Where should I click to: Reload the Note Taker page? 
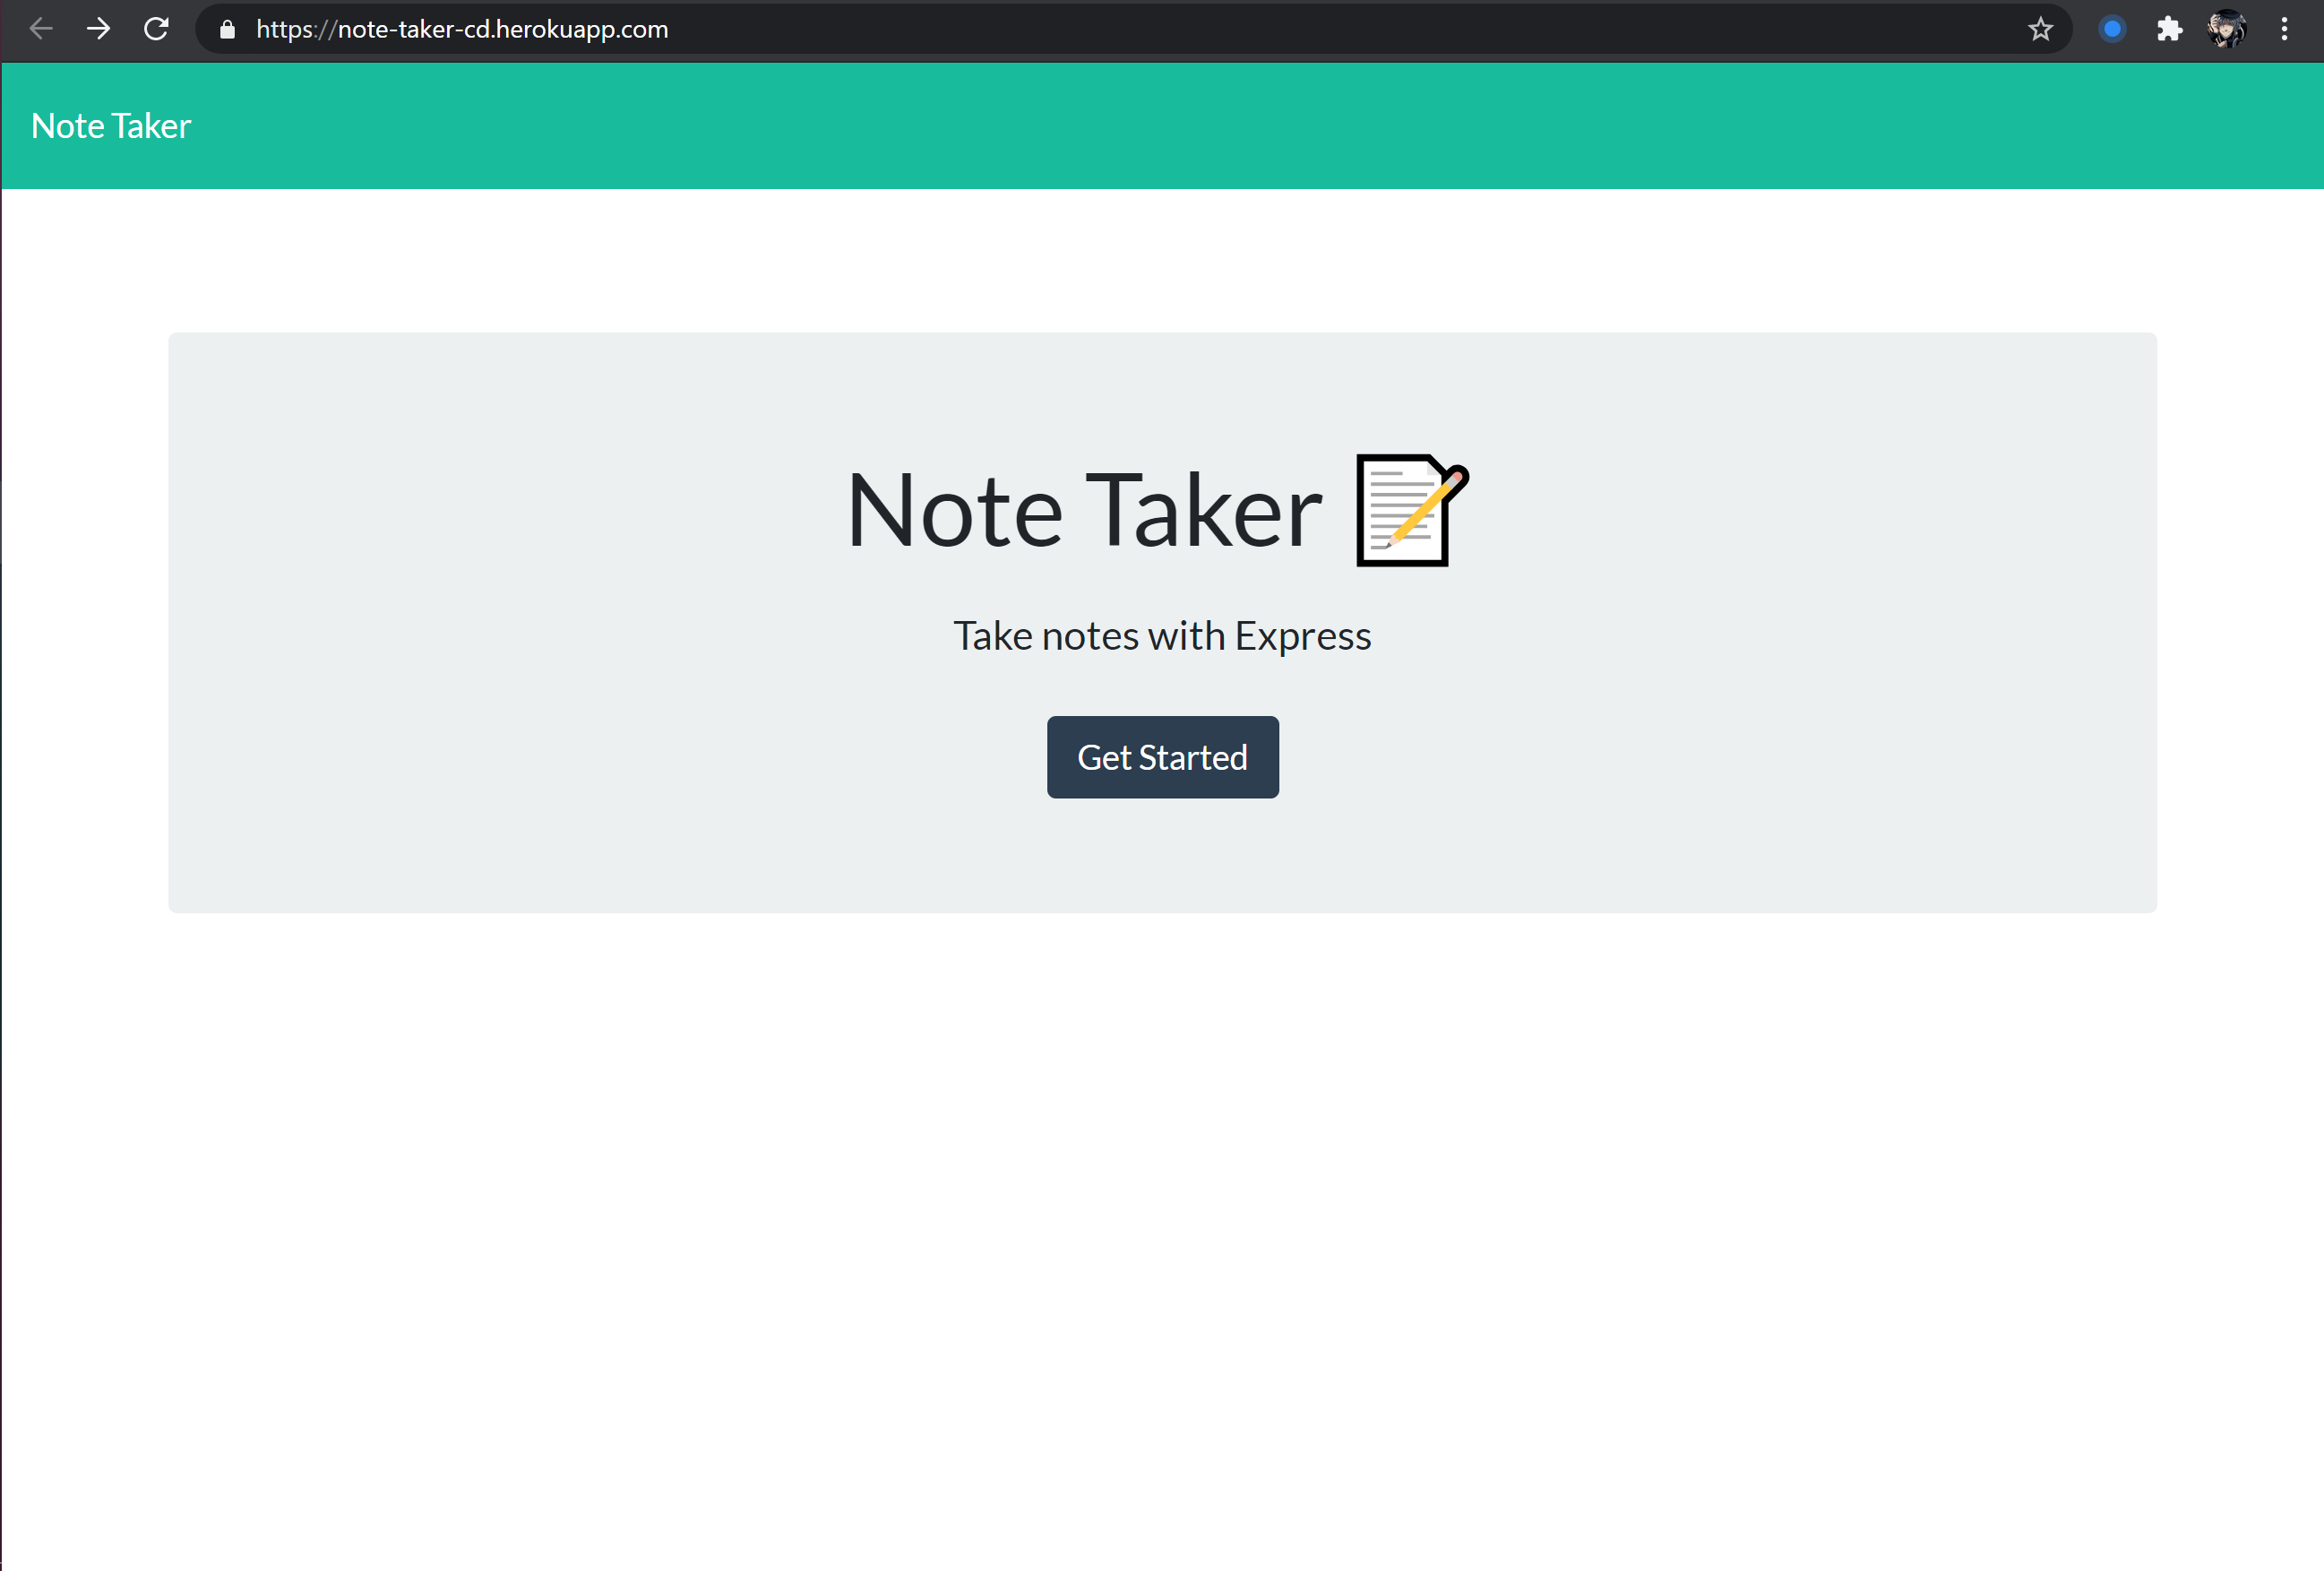tap(156, 29)
